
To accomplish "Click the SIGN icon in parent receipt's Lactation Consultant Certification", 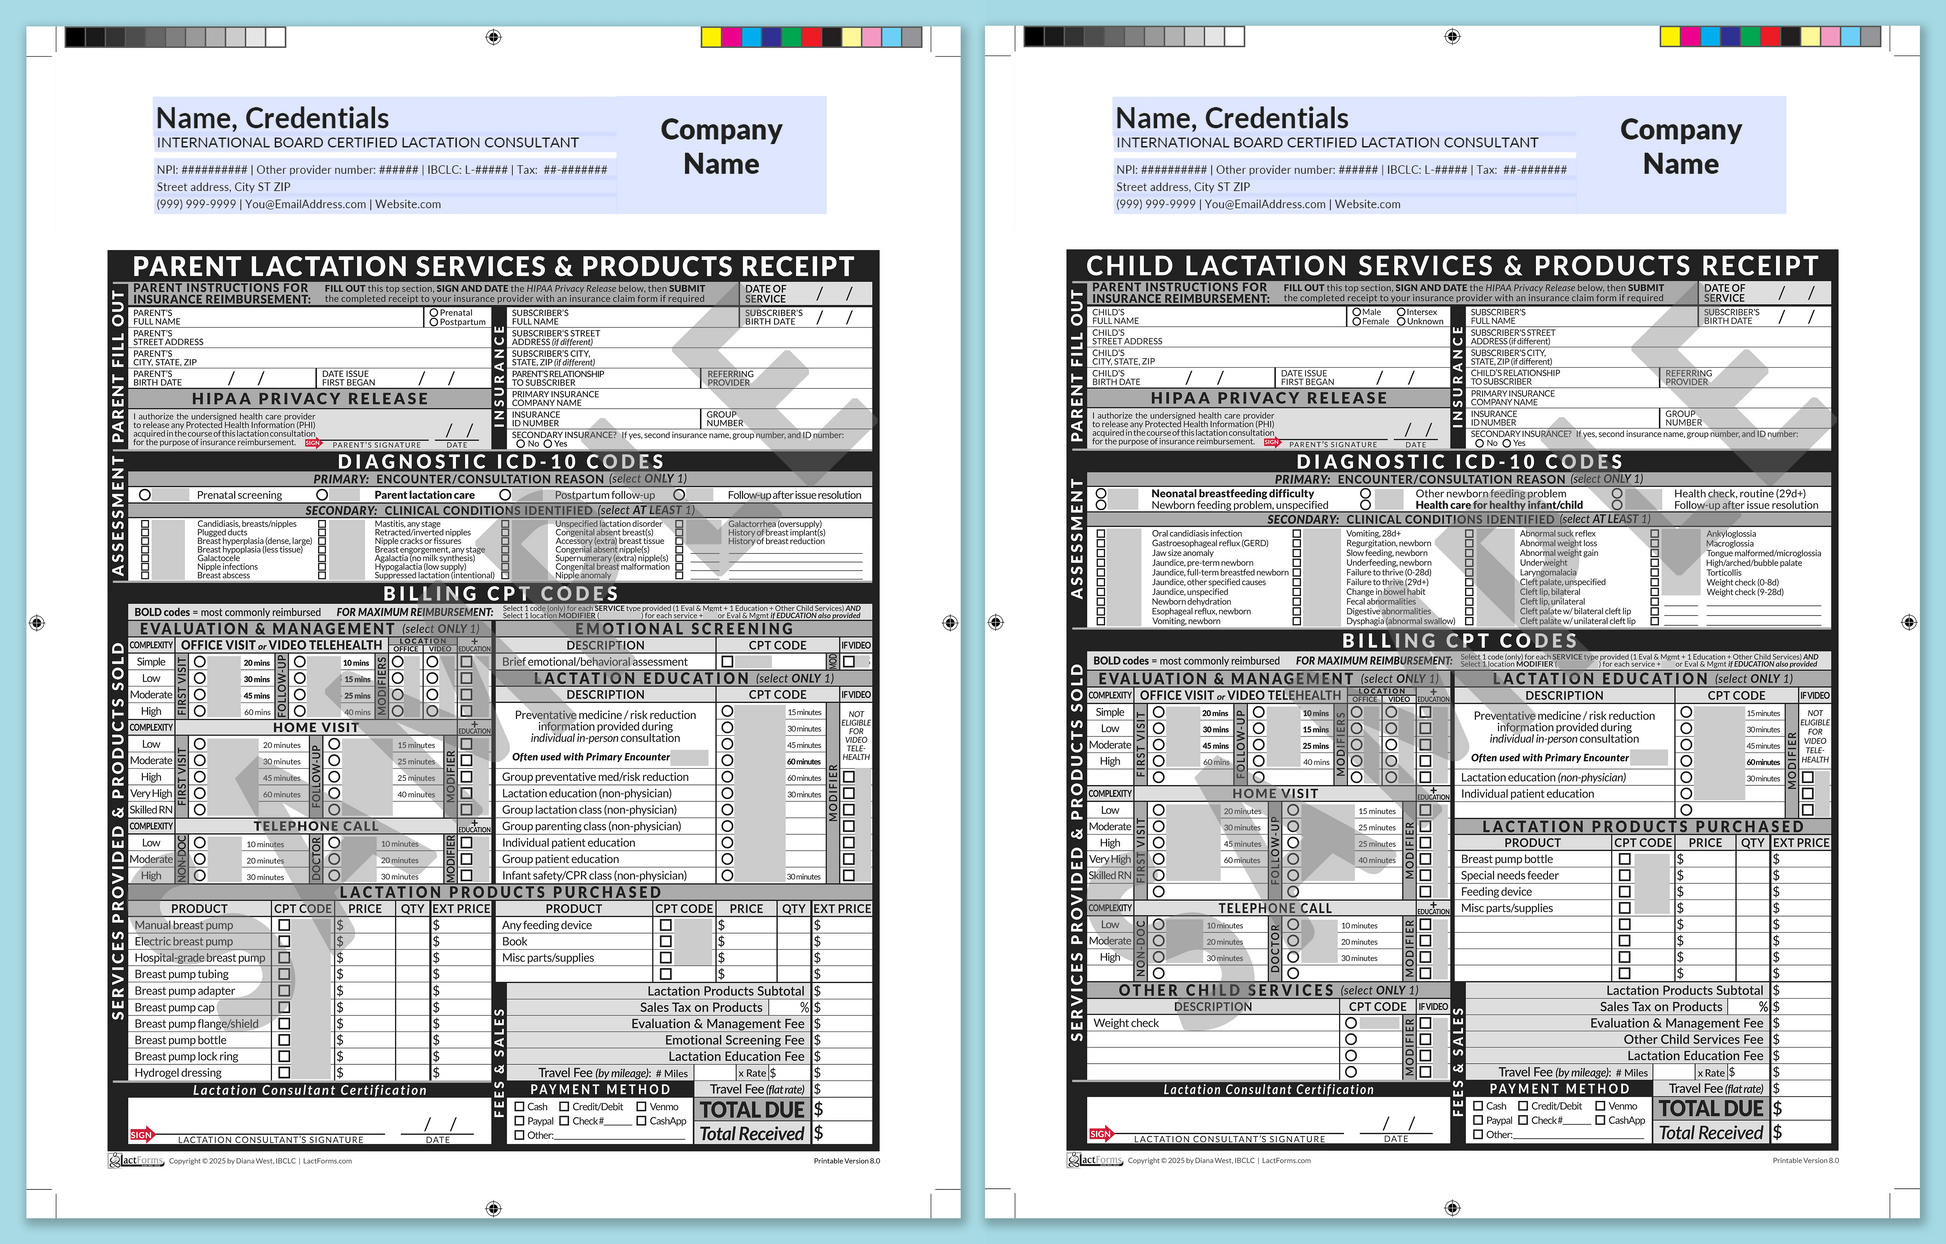I will pos(140,1134).
